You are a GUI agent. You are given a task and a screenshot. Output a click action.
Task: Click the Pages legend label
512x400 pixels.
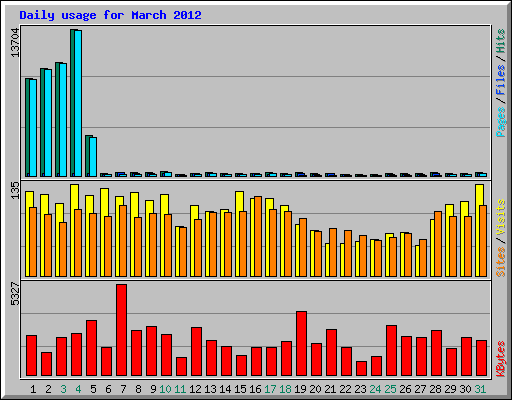click(x=501, y=122)
